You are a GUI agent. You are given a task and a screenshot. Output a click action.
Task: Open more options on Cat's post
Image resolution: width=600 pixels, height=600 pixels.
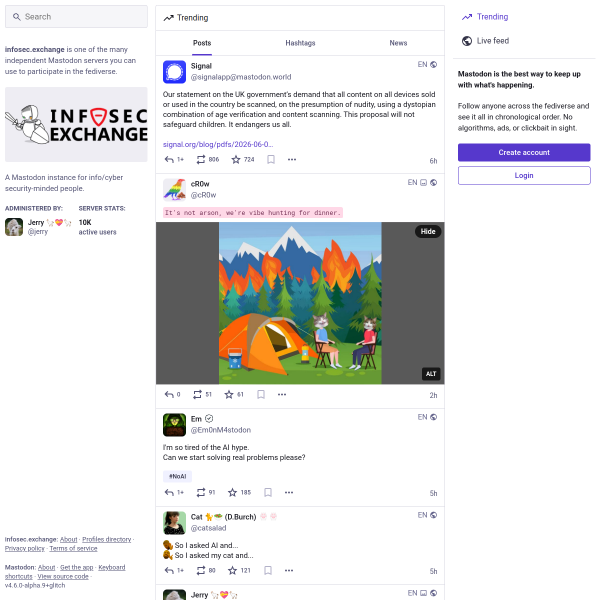click(x=289, y=571)
